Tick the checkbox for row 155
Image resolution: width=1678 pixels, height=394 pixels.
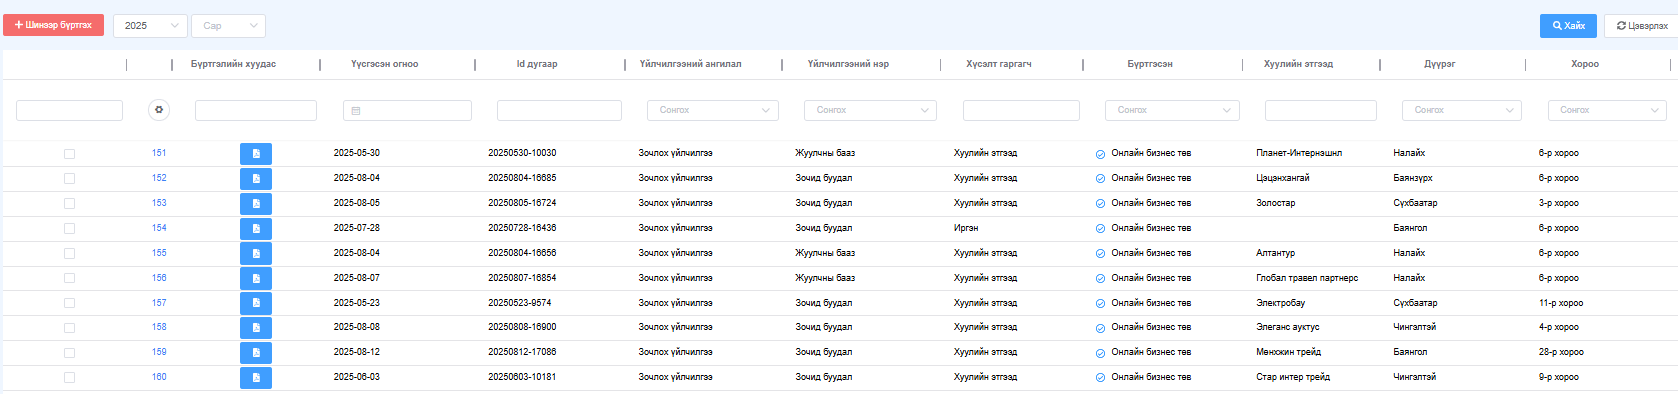point(69,254)
